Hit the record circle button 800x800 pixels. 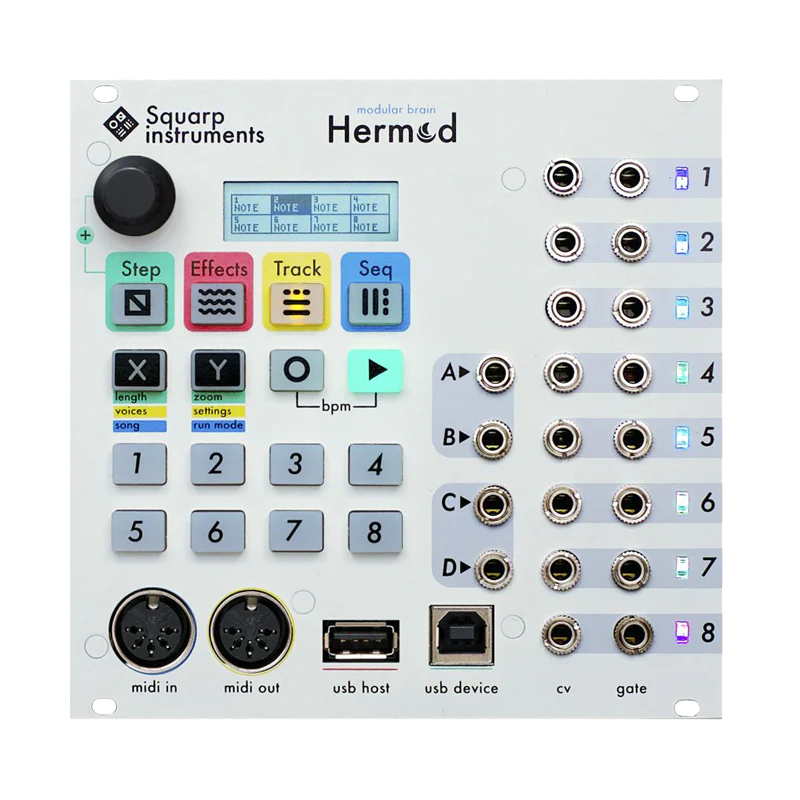[296, 370]
